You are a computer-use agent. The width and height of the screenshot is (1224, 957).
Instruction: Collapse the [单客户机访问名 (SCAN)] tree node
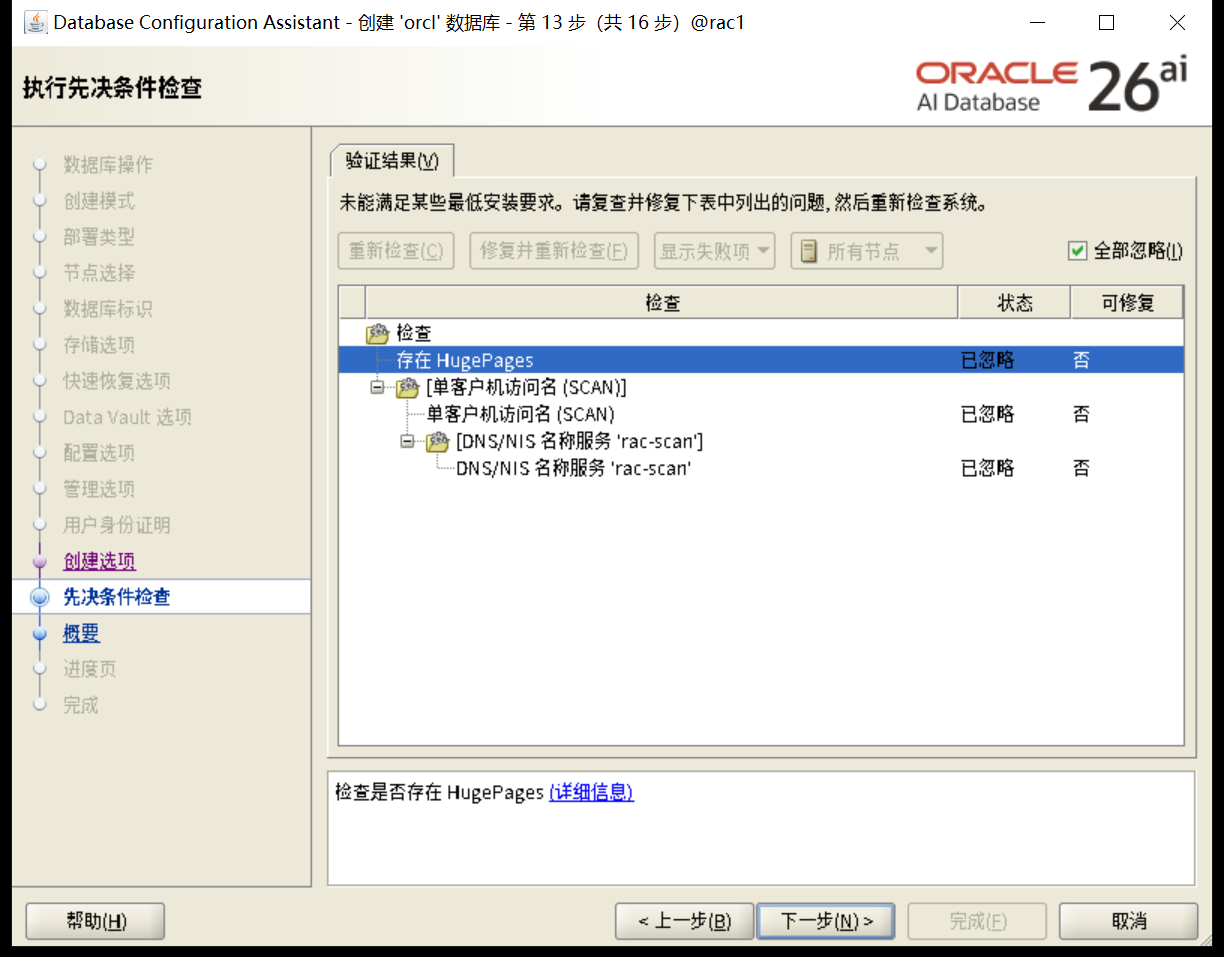pyautogui.click(x=377, y=387)
